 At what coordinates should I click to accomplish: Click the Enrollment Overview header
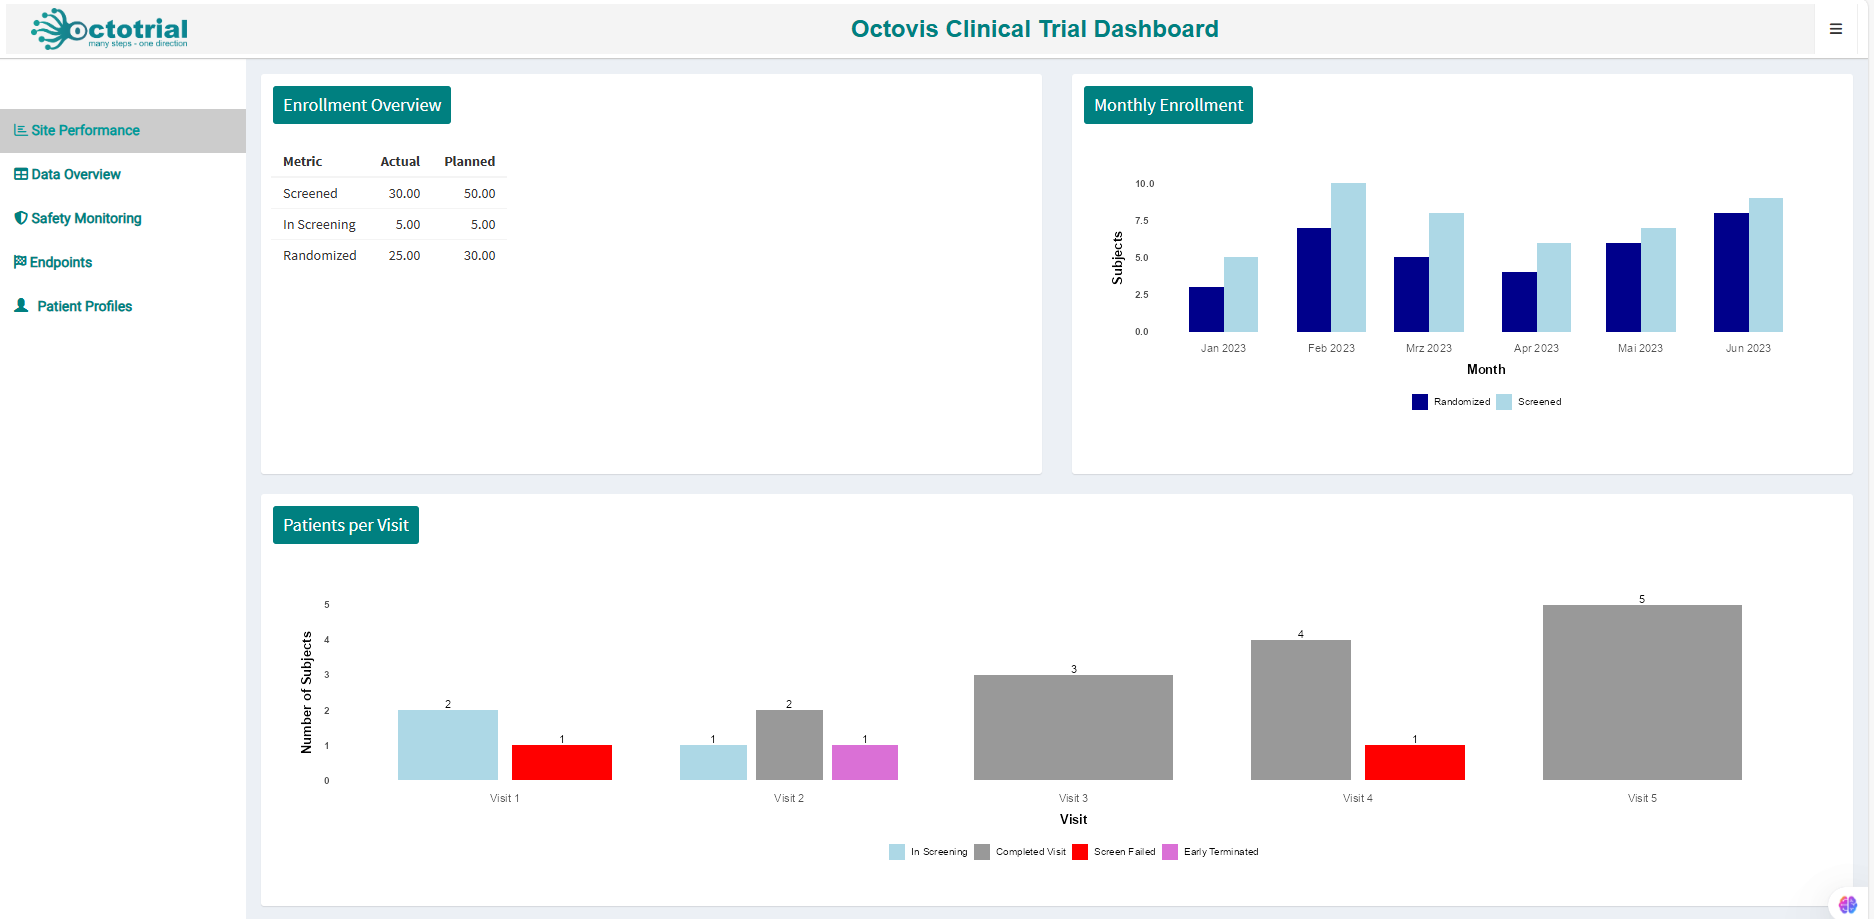[362, 105]
